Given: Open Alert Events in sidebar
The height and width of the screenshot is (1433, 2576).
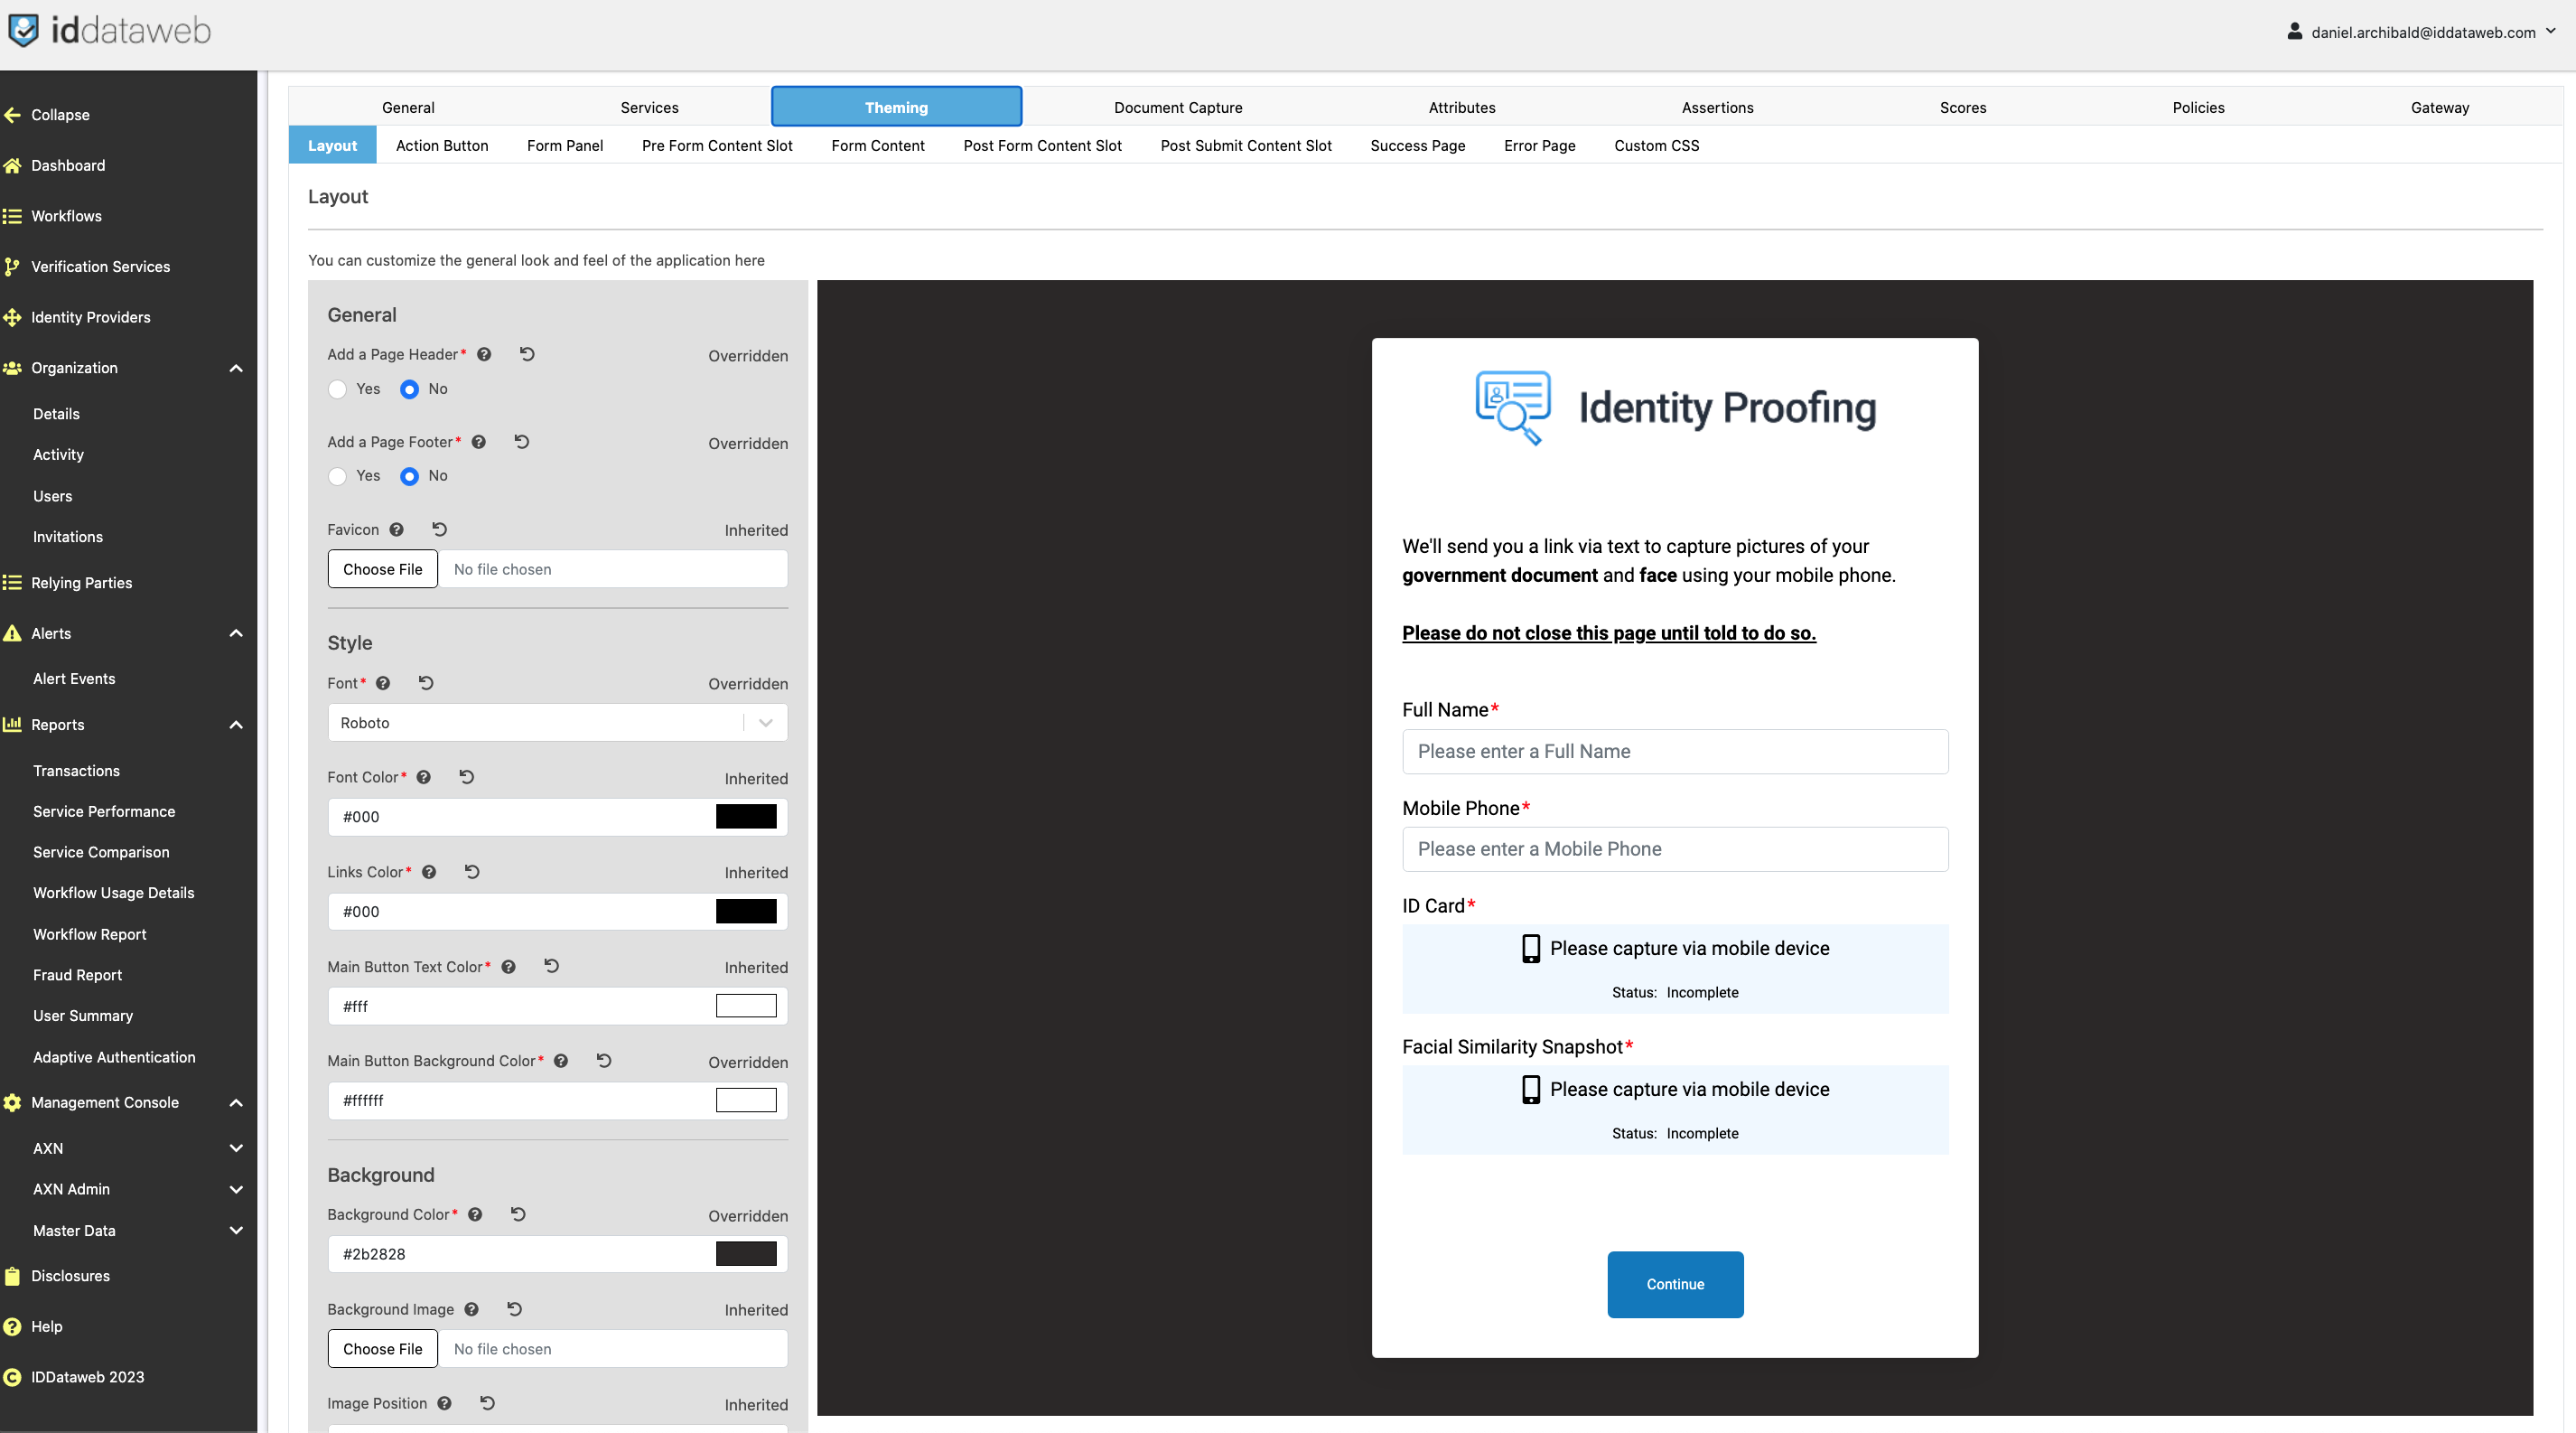Looking at the screenshot, I should 74,679.
